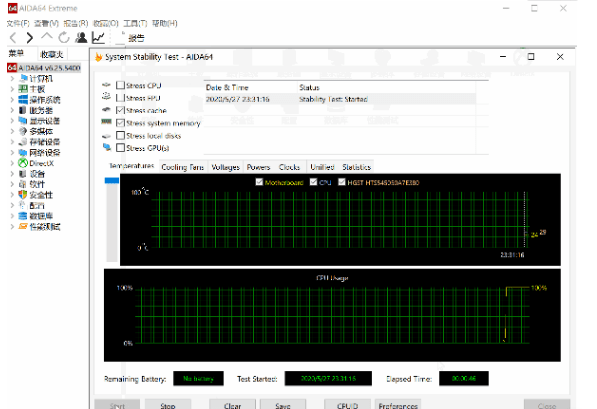Click the Stop button

click(168, 405)
